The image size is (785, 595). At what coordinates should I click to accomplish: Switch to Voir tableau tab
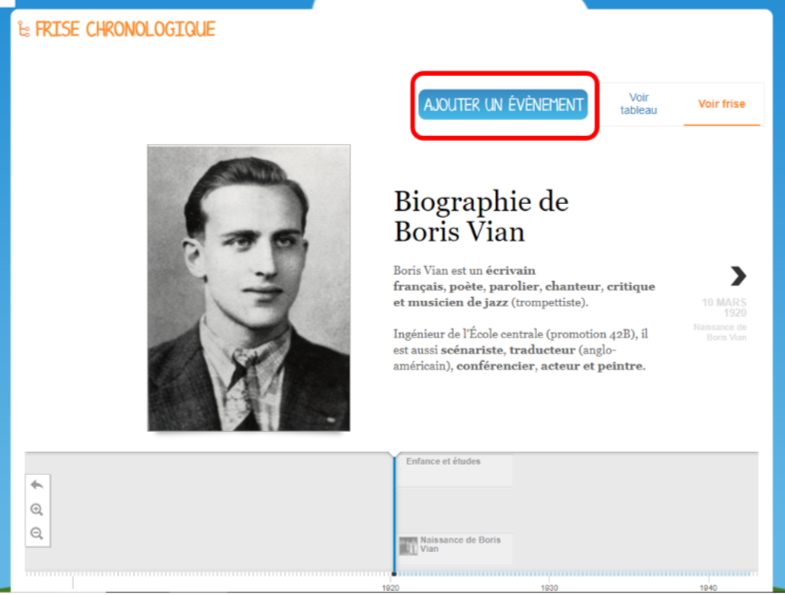[639, 104]
